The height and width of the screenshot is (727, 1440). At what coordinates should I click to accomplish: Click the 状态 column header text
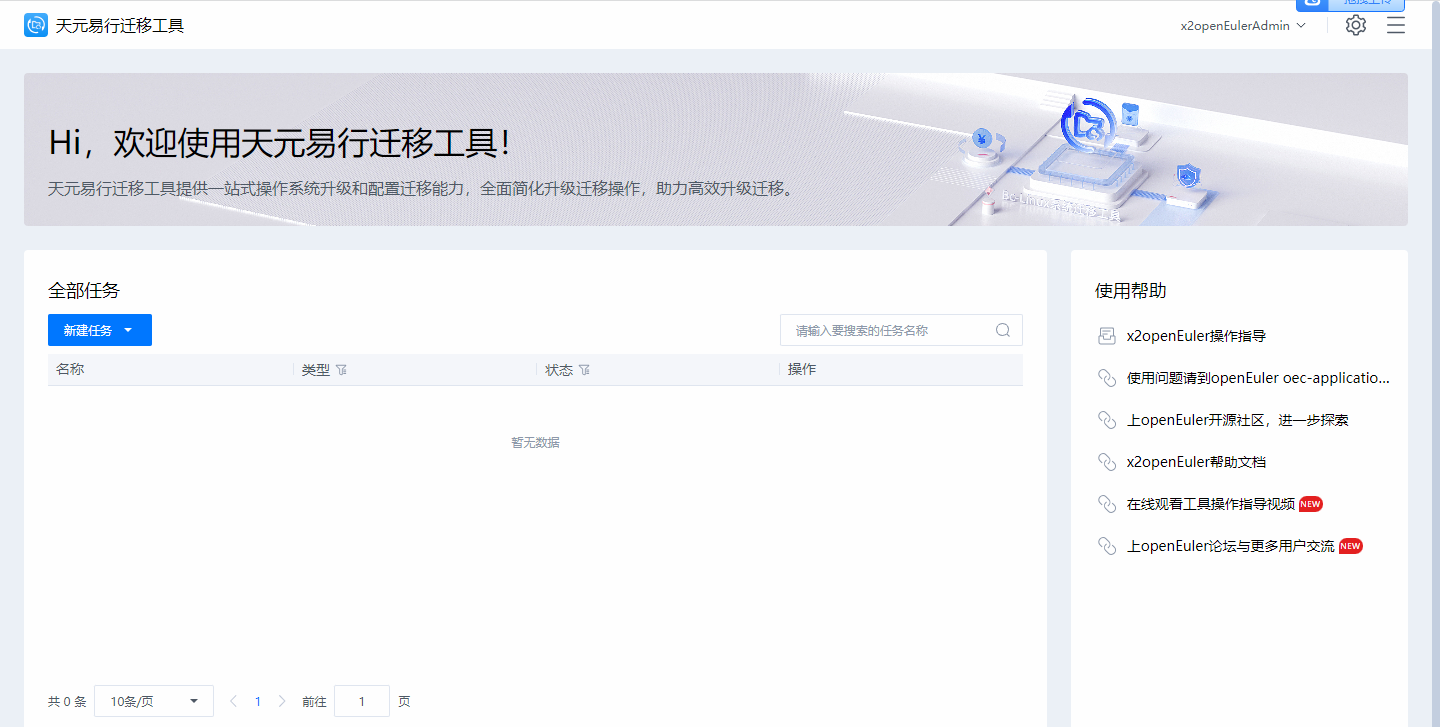click(559, 370)
